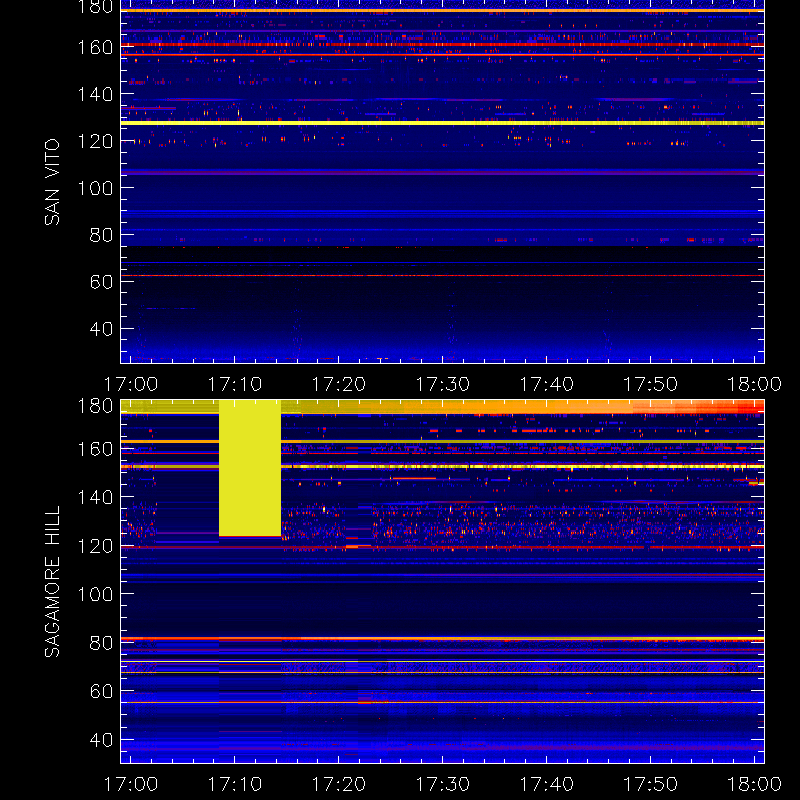Click the SAN VITO axis label
This screenshot has height=800, width=800.
(x=52, y=182)
